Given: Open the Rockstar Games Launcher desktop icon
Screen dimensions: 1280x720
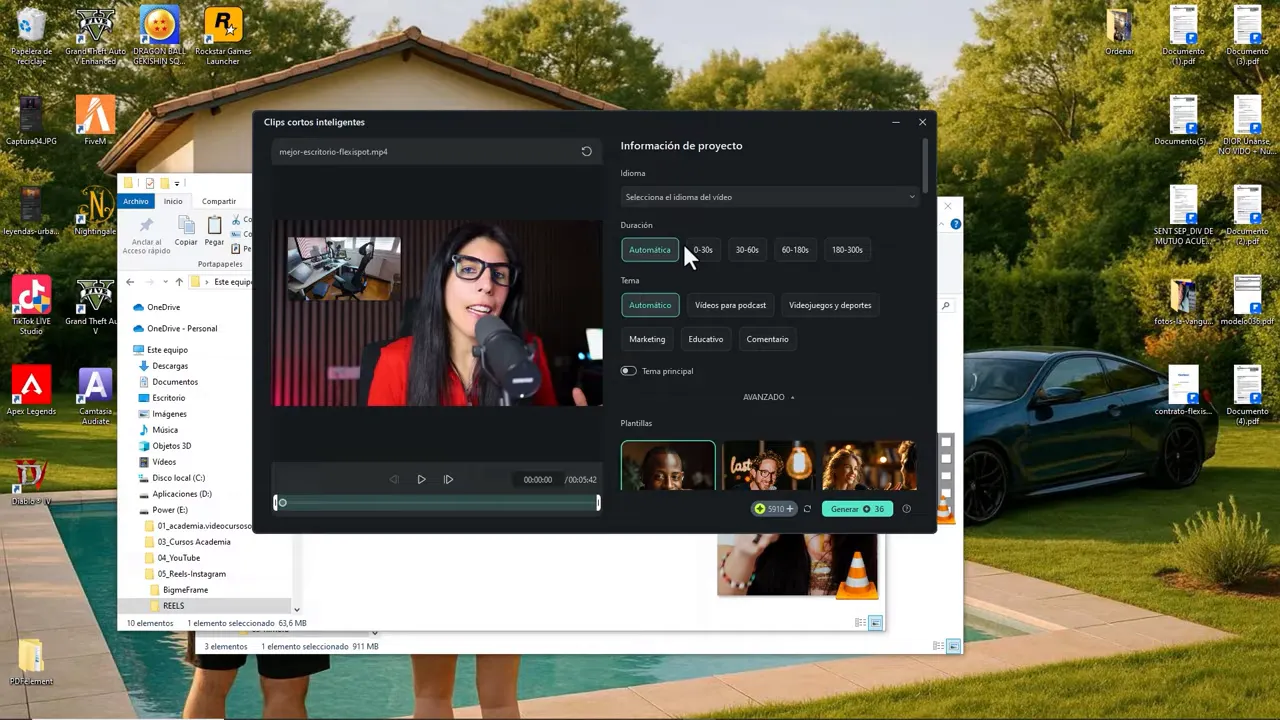Looking at the screenshot, I should click(222, 38).
